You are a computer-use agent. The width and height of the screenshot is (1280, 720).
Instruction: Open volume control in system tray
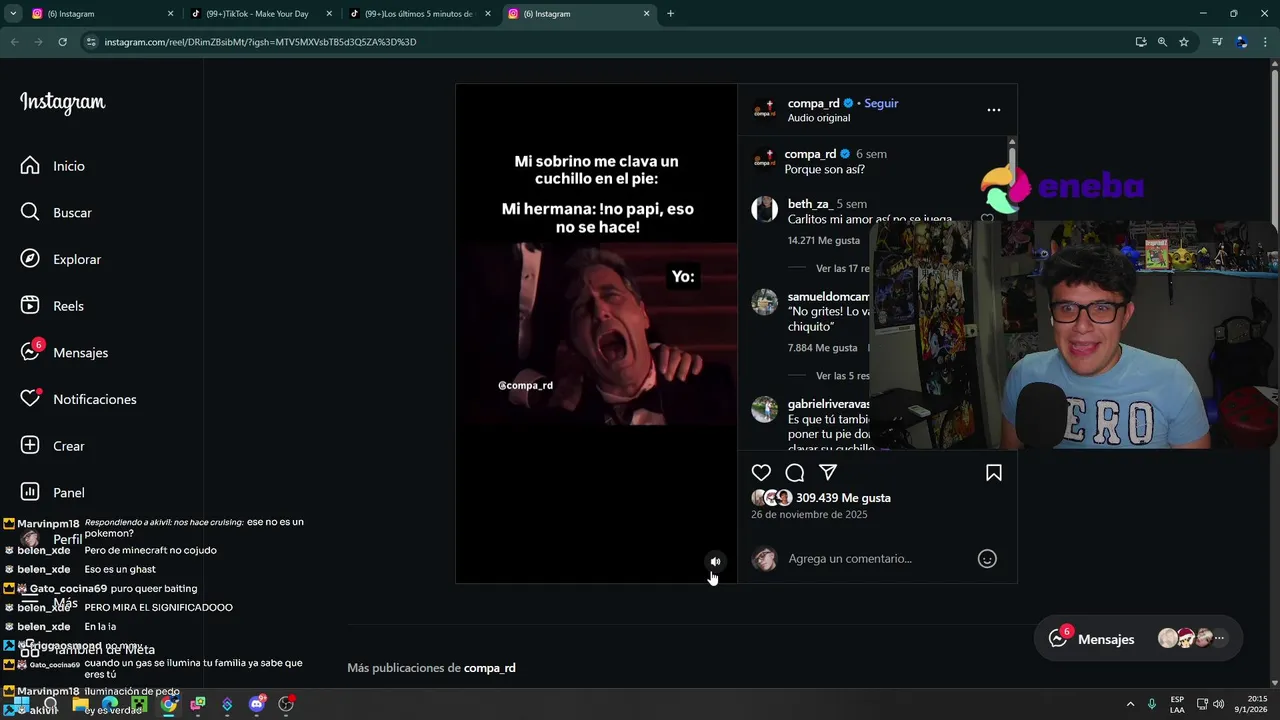pyautogui.click(x=1218, y=704)
